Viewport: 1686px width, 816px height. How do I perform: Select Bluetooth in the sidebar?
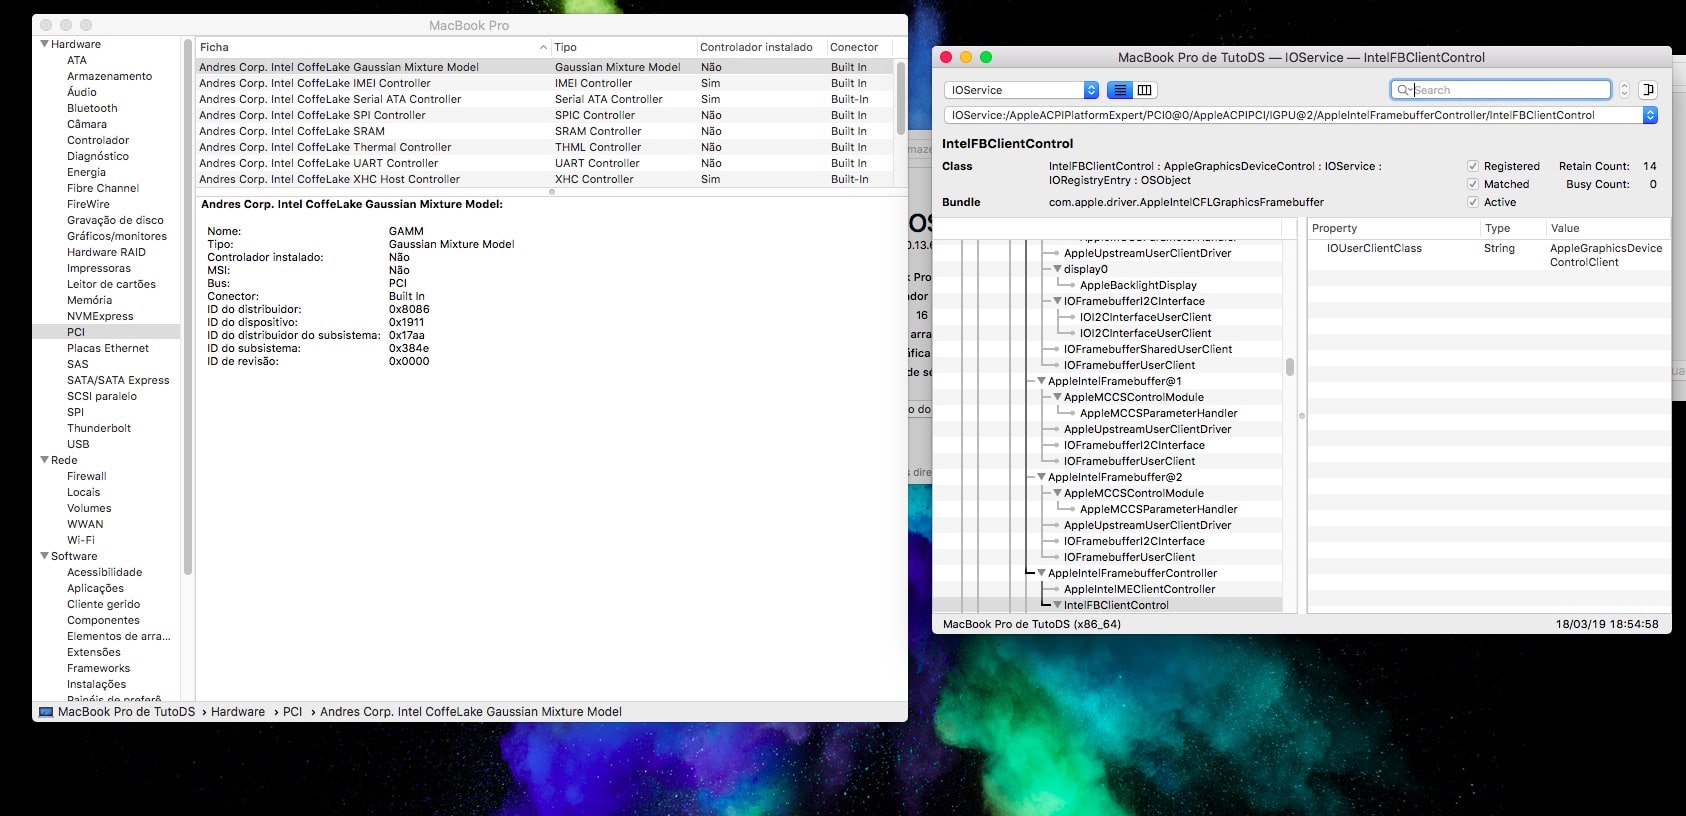(x=92, y=108)
